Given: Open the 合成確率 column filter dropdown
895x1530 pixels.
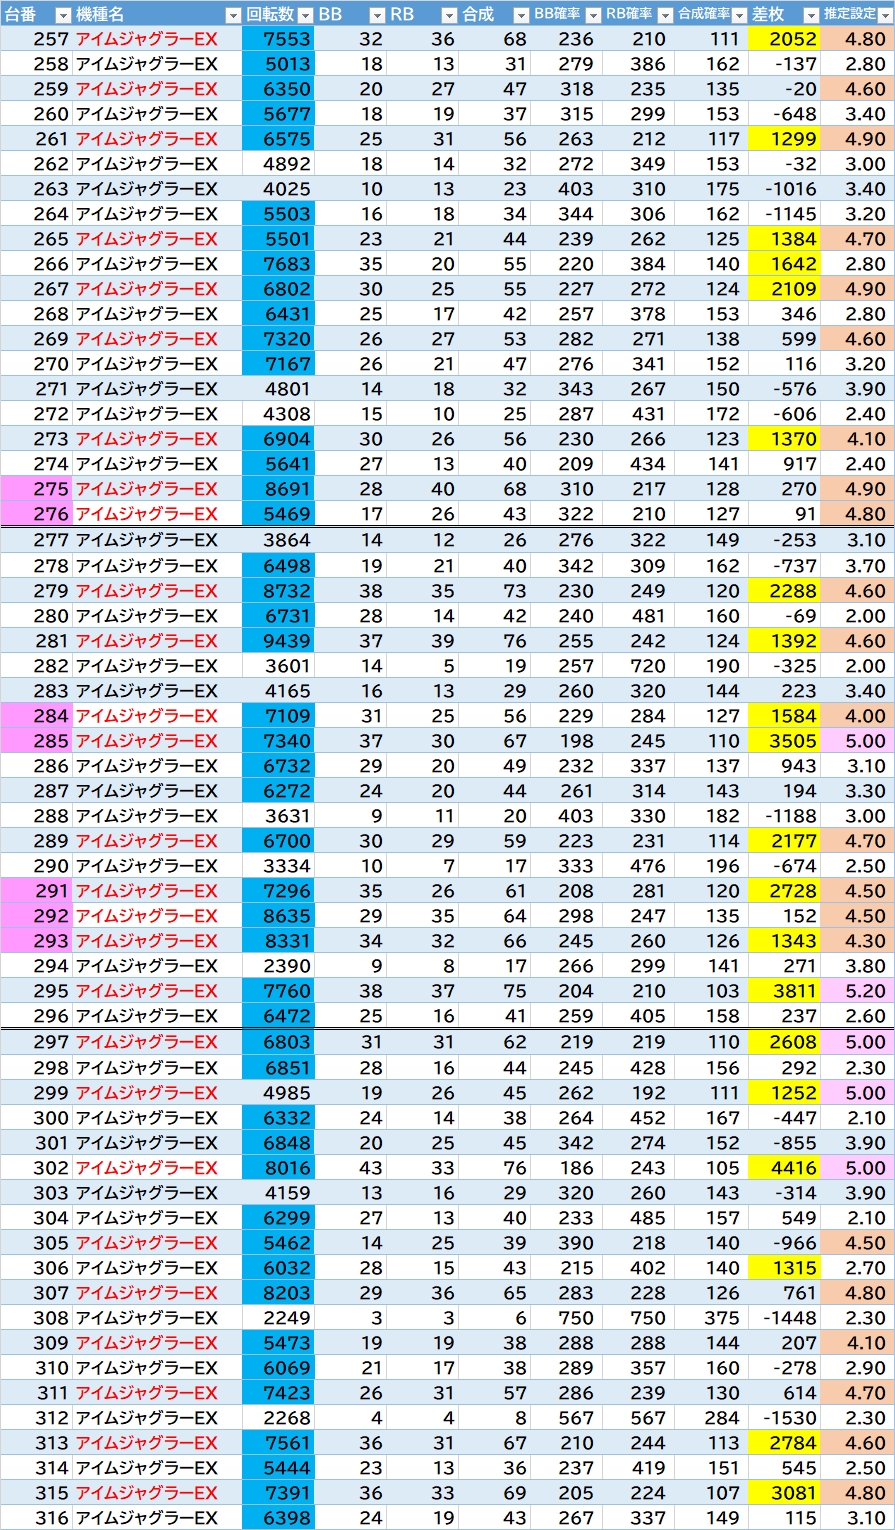Looking at the screenshot, I should click(x=739, y=15).
